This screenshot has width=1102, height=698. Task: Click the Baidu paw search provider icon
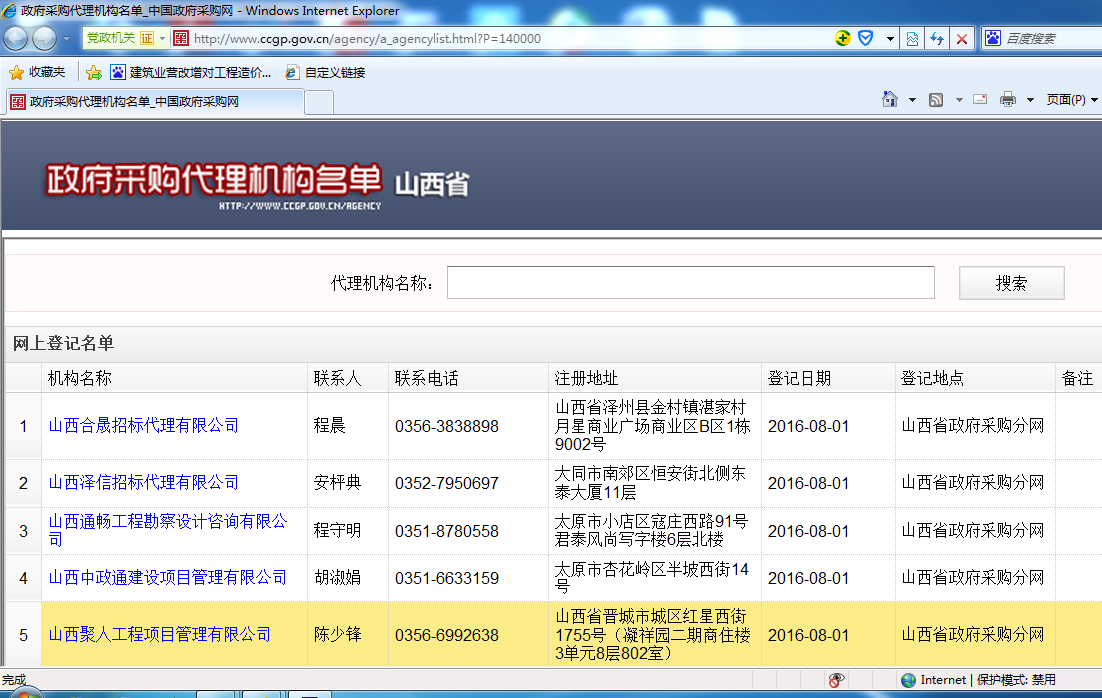992,38
